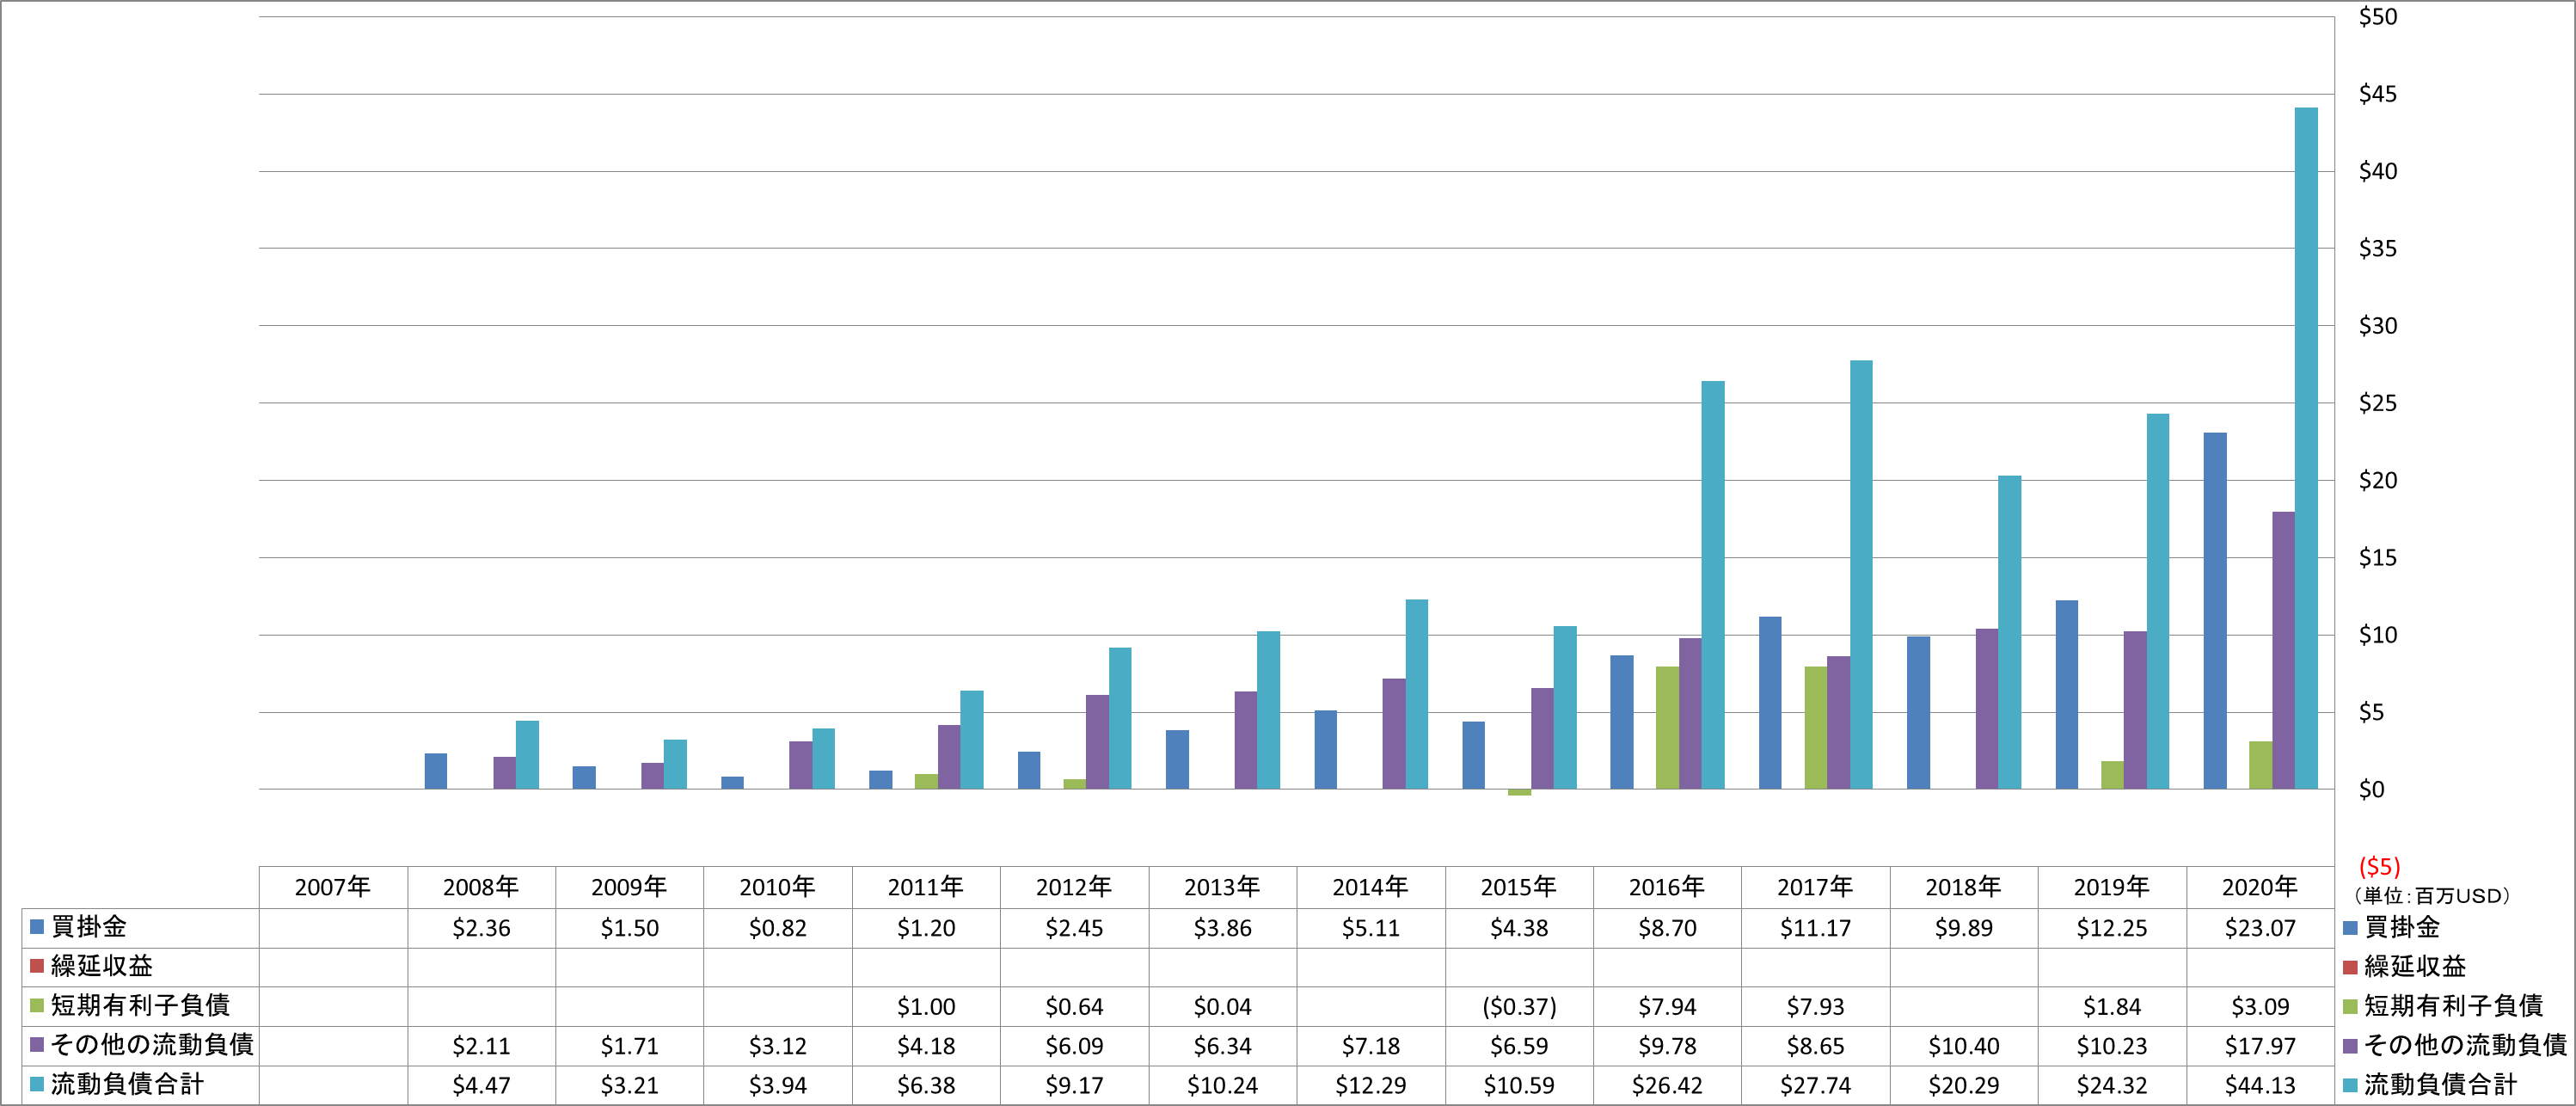The height and width of the screenshot is (1106, 2576).
Task: Click the 2008年 column header
Action: pyautogui.click(x=481, y=887)
